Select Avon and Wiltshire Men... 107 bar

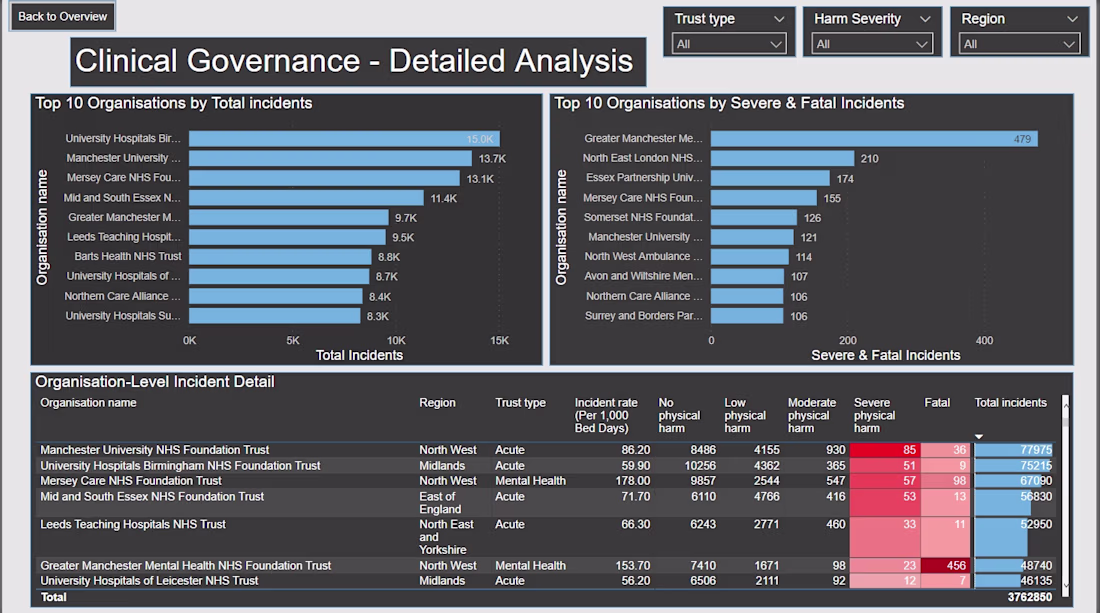[x=748, y=276]
